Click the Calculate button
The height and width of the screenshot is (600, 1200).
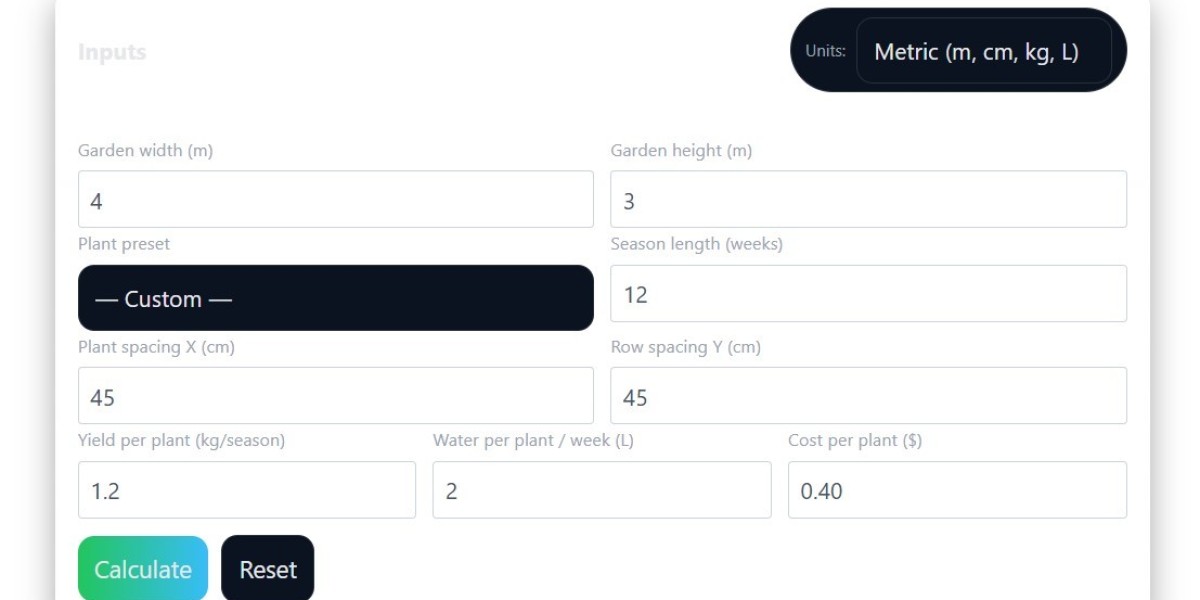click(142, 568)
